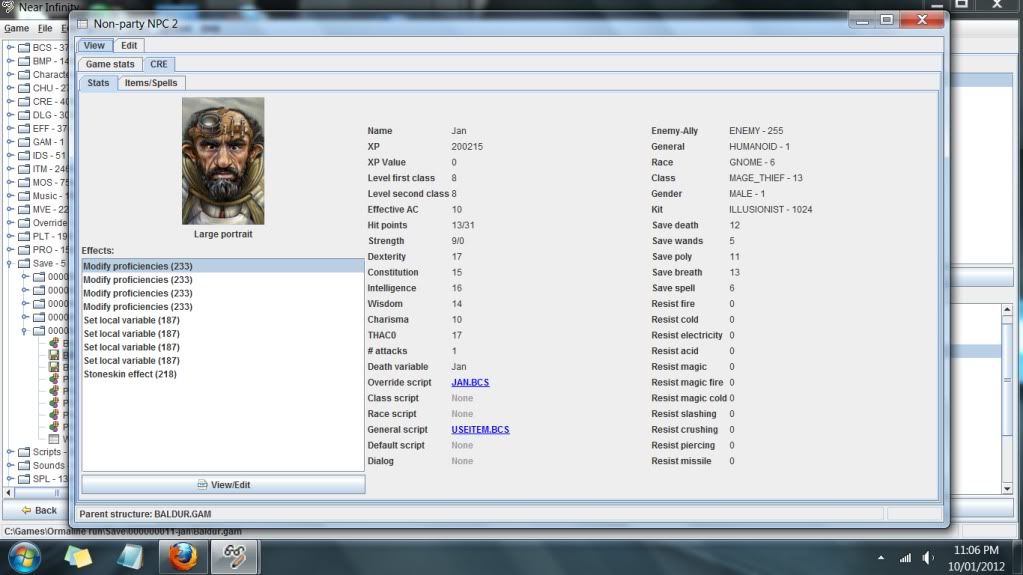This screenshot has width=1023, height=575.
Task: Expand the CRE folder tree node
Action: pos(10,101)
